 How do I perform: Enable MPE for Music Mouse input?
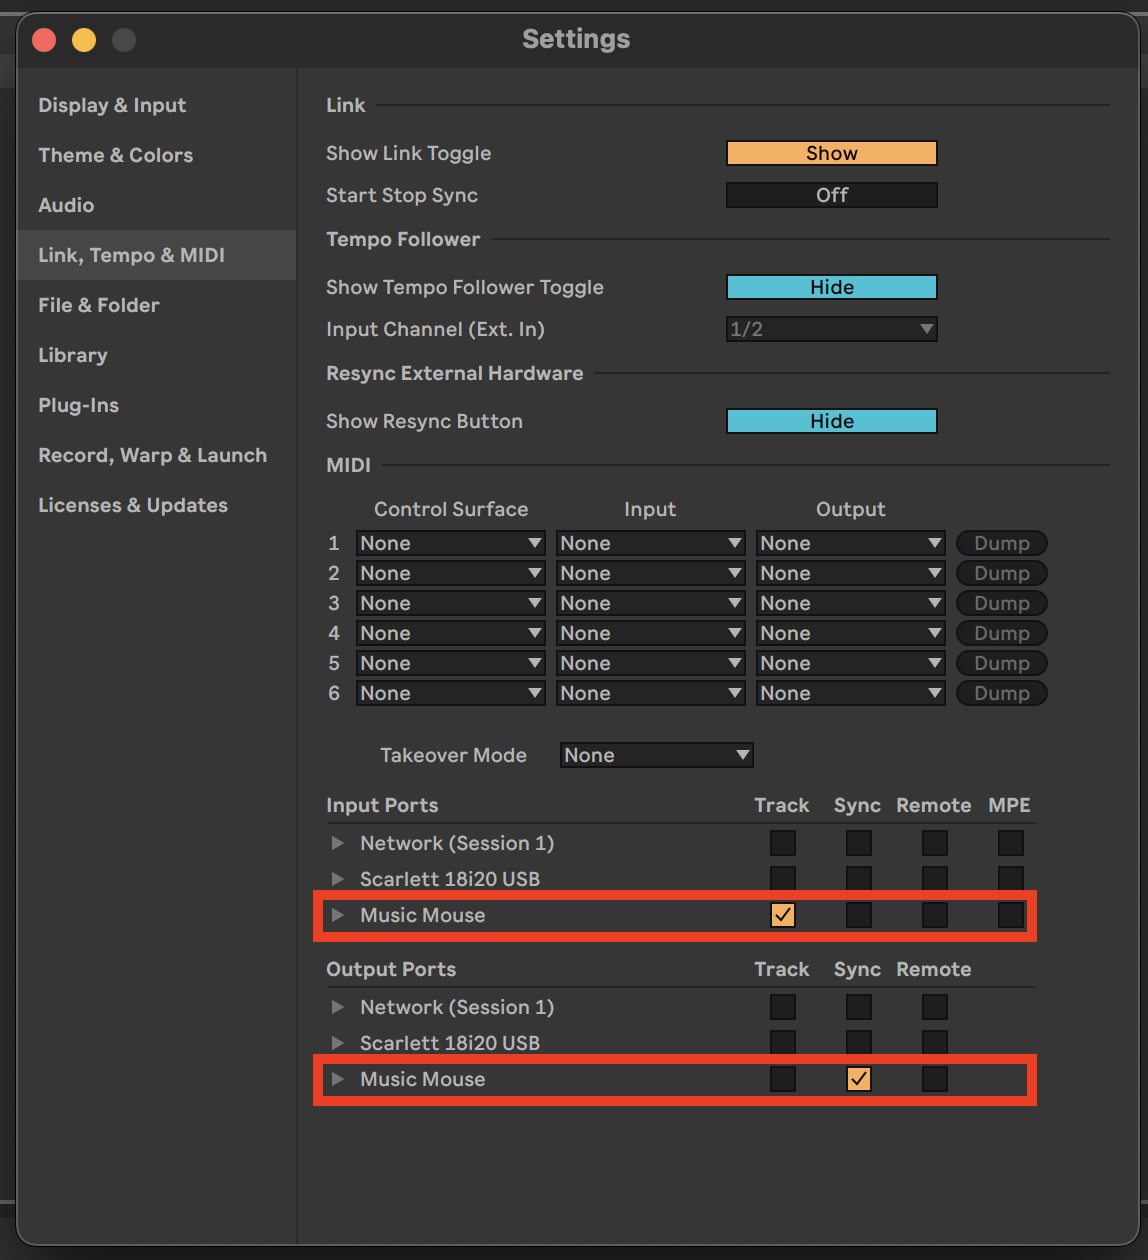coord(1011,915)
